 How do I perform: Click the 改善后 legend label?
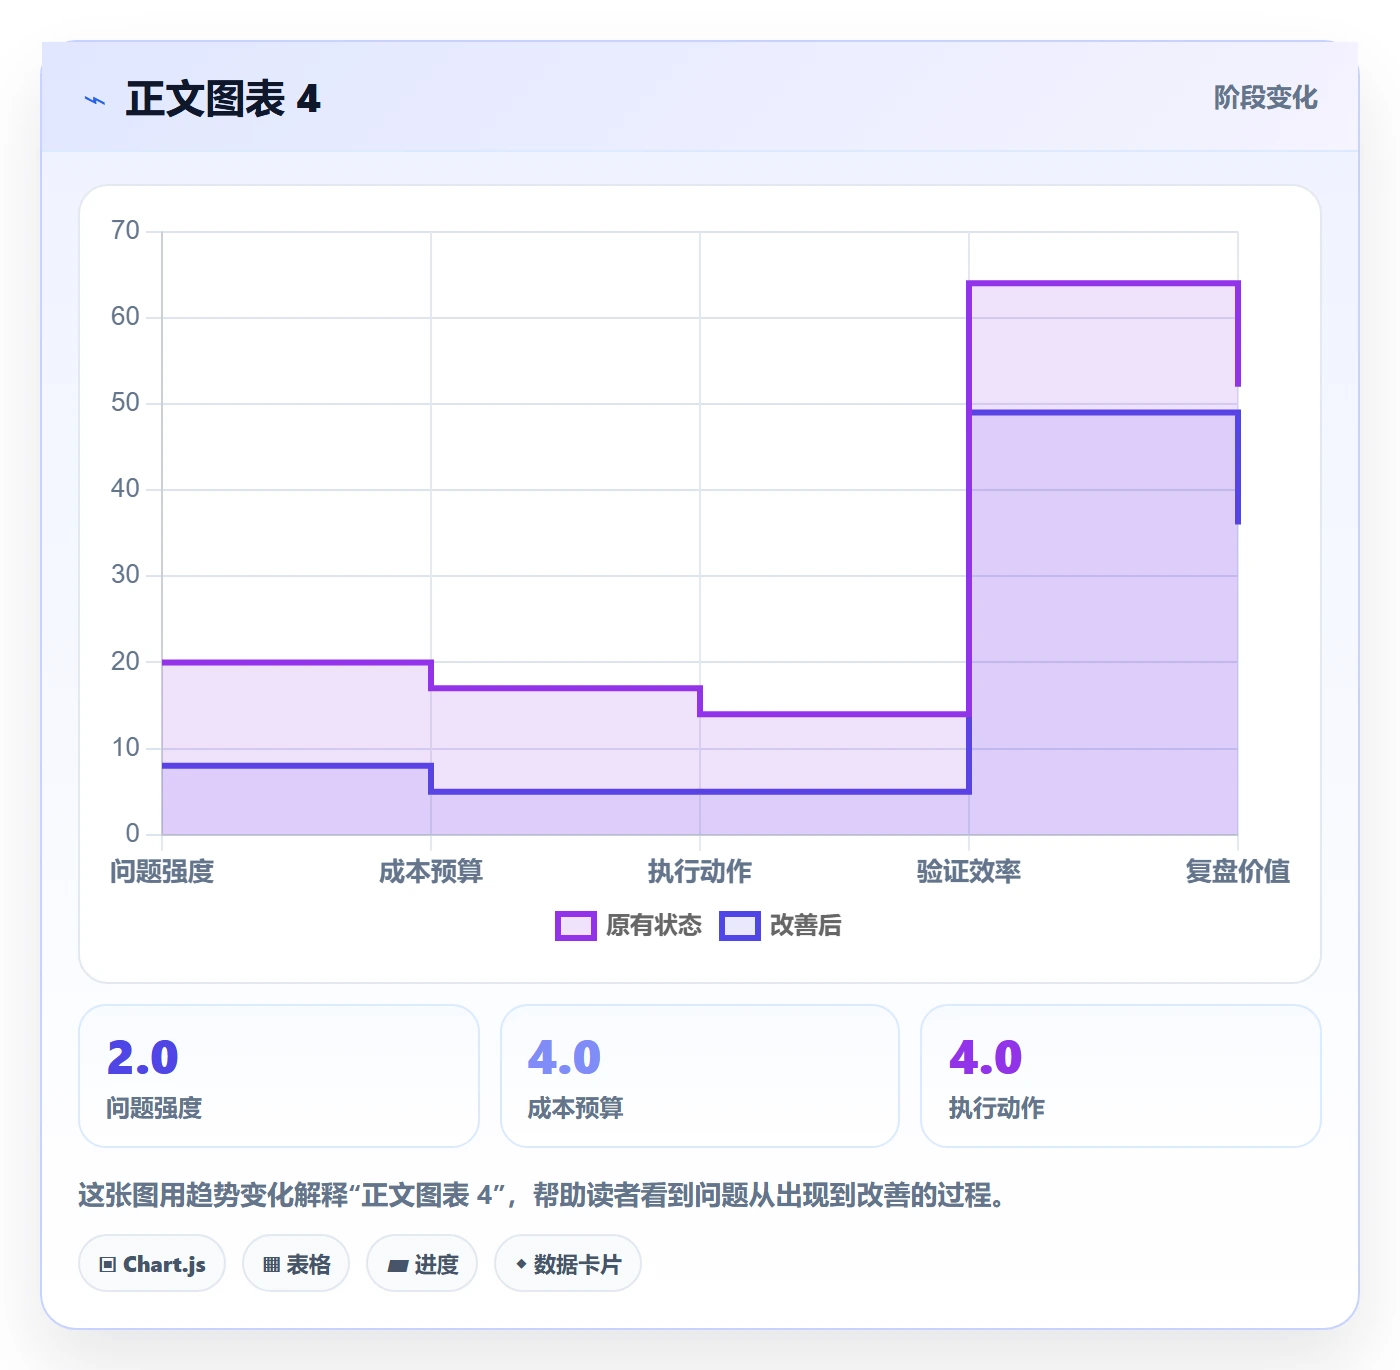pyautogui.click(x=806, y=926)
